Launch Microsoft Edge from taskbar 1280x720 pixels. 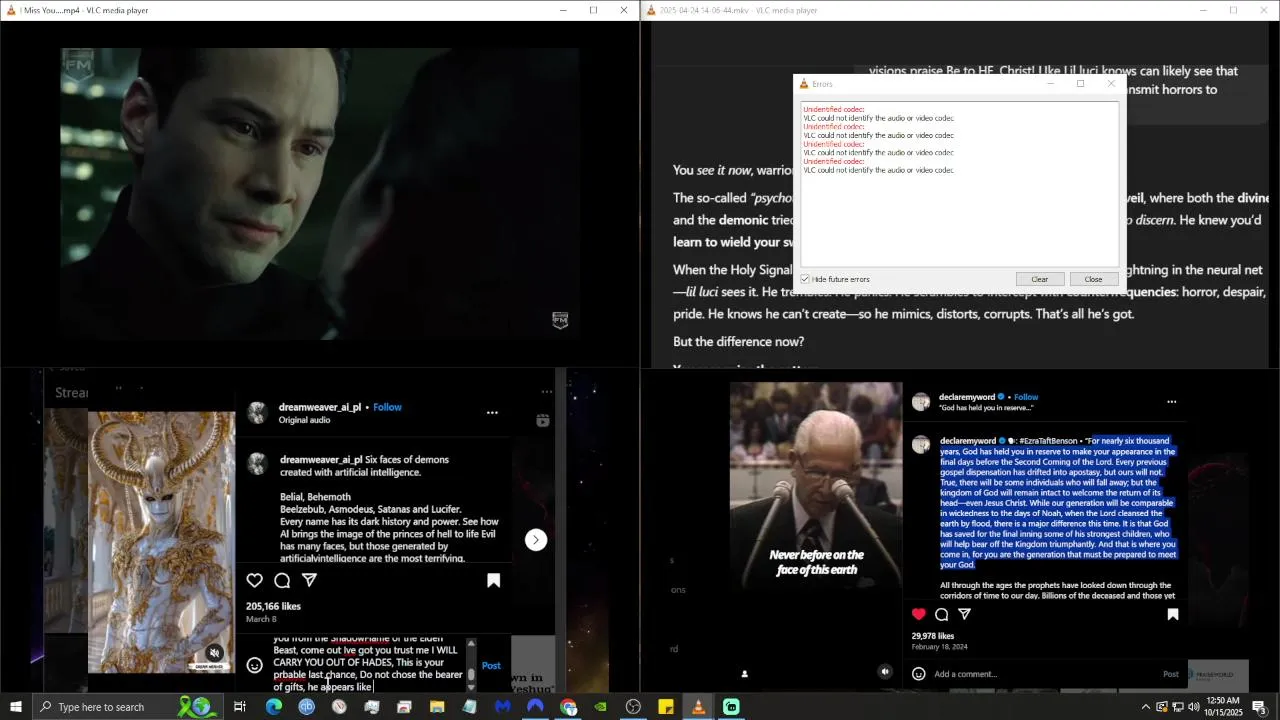pyautogui.click(x=273, y=707)
